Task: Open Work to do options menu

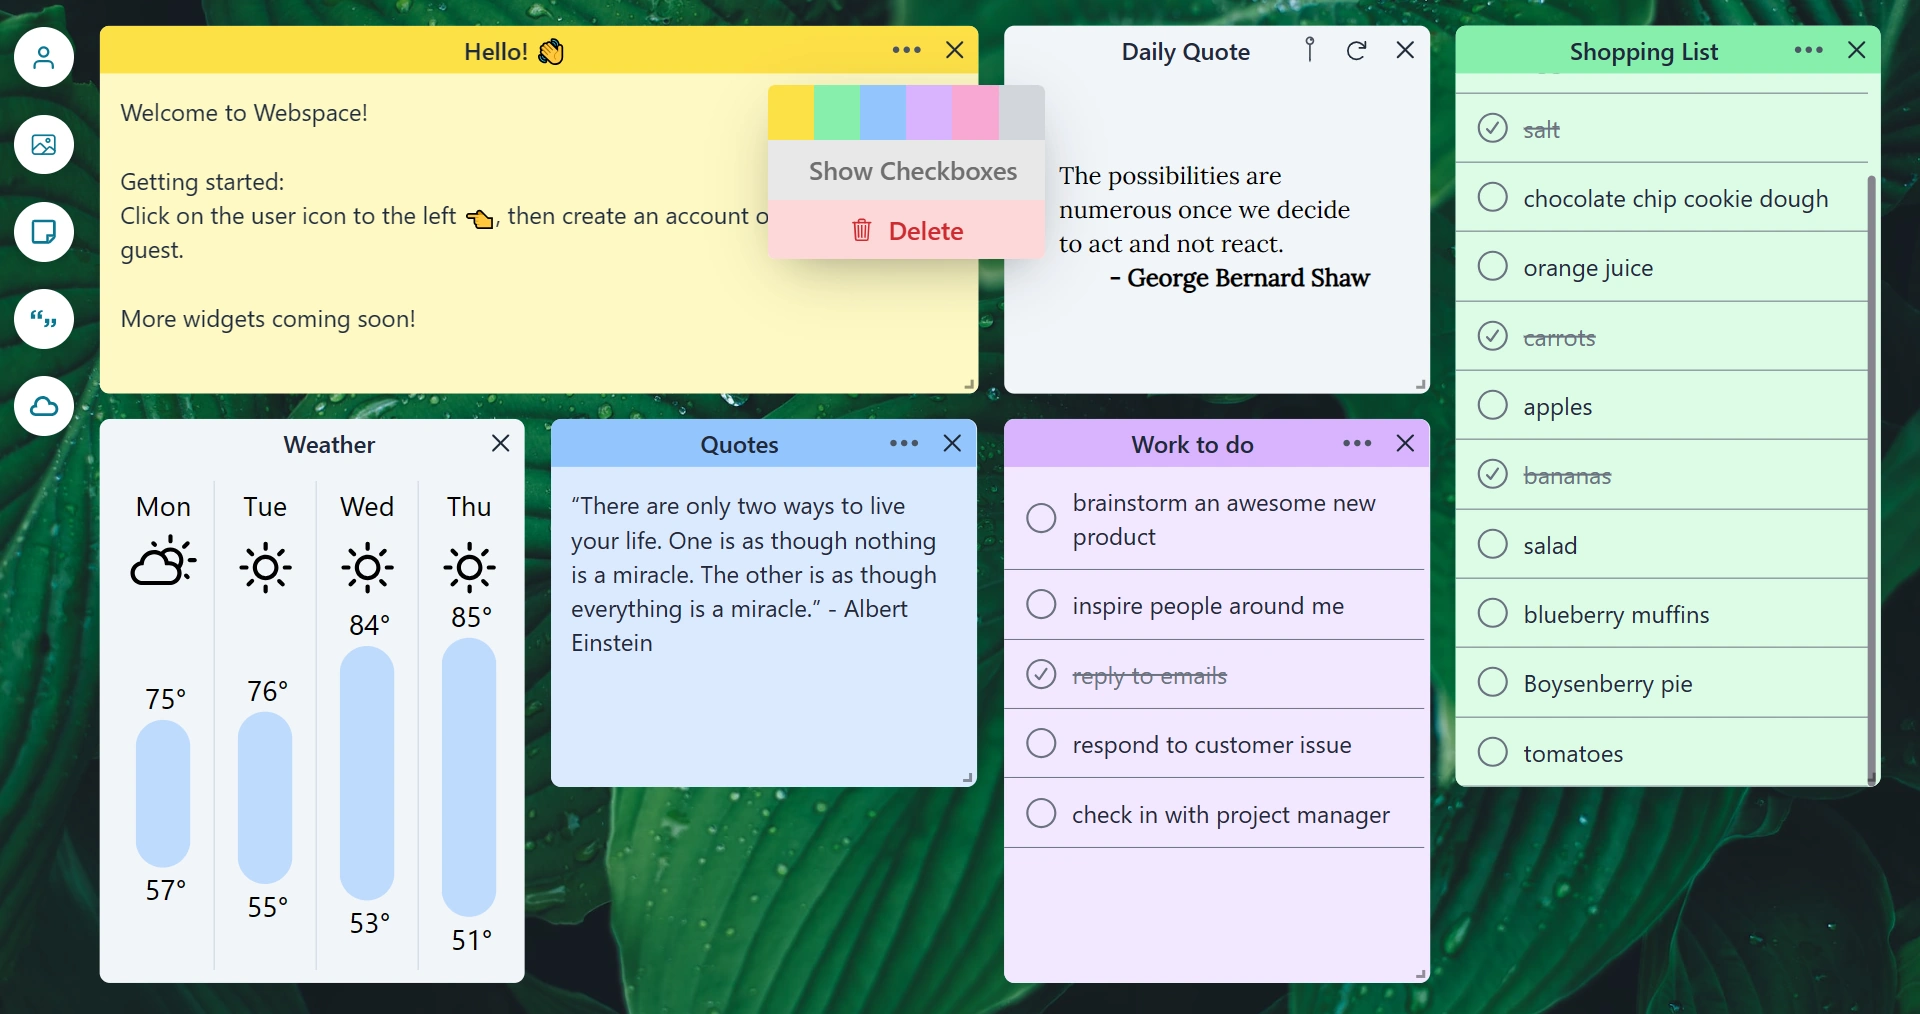Action: (x=1357, y=443)
